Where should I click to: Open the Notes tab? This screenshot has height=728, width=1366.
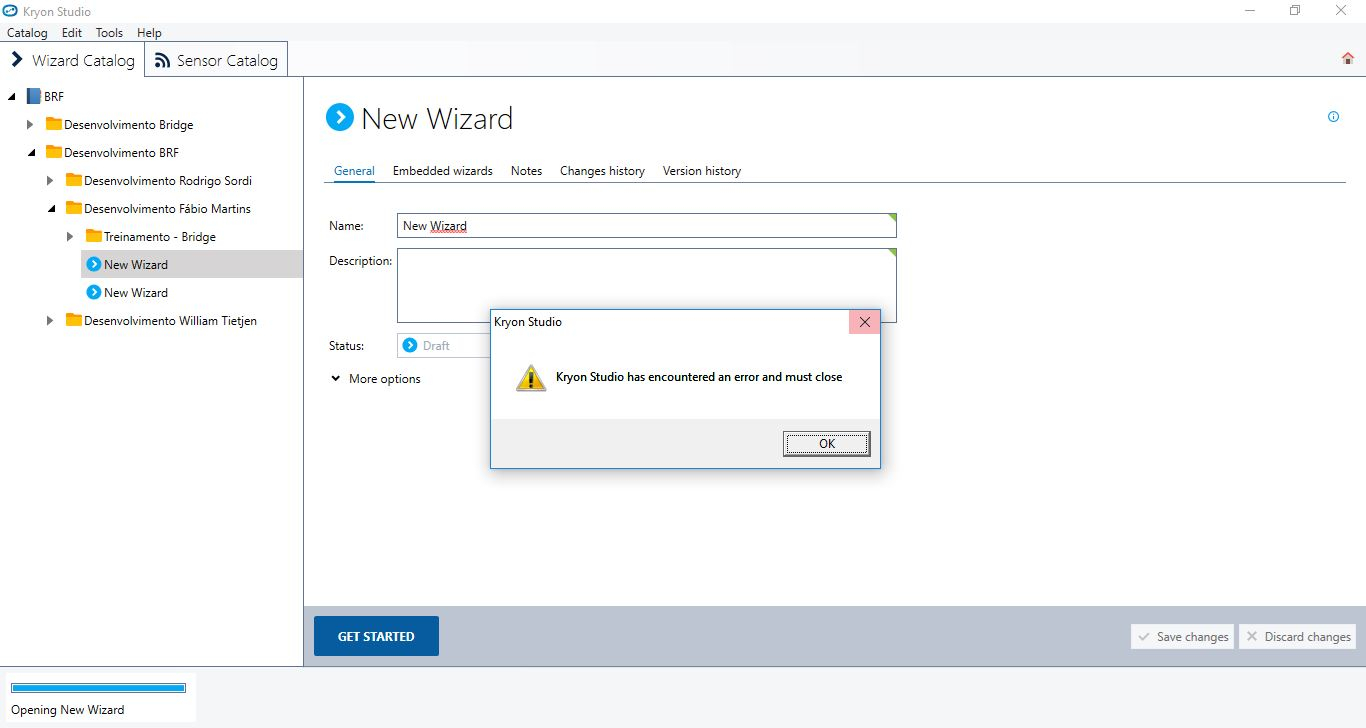pos(526,171)
